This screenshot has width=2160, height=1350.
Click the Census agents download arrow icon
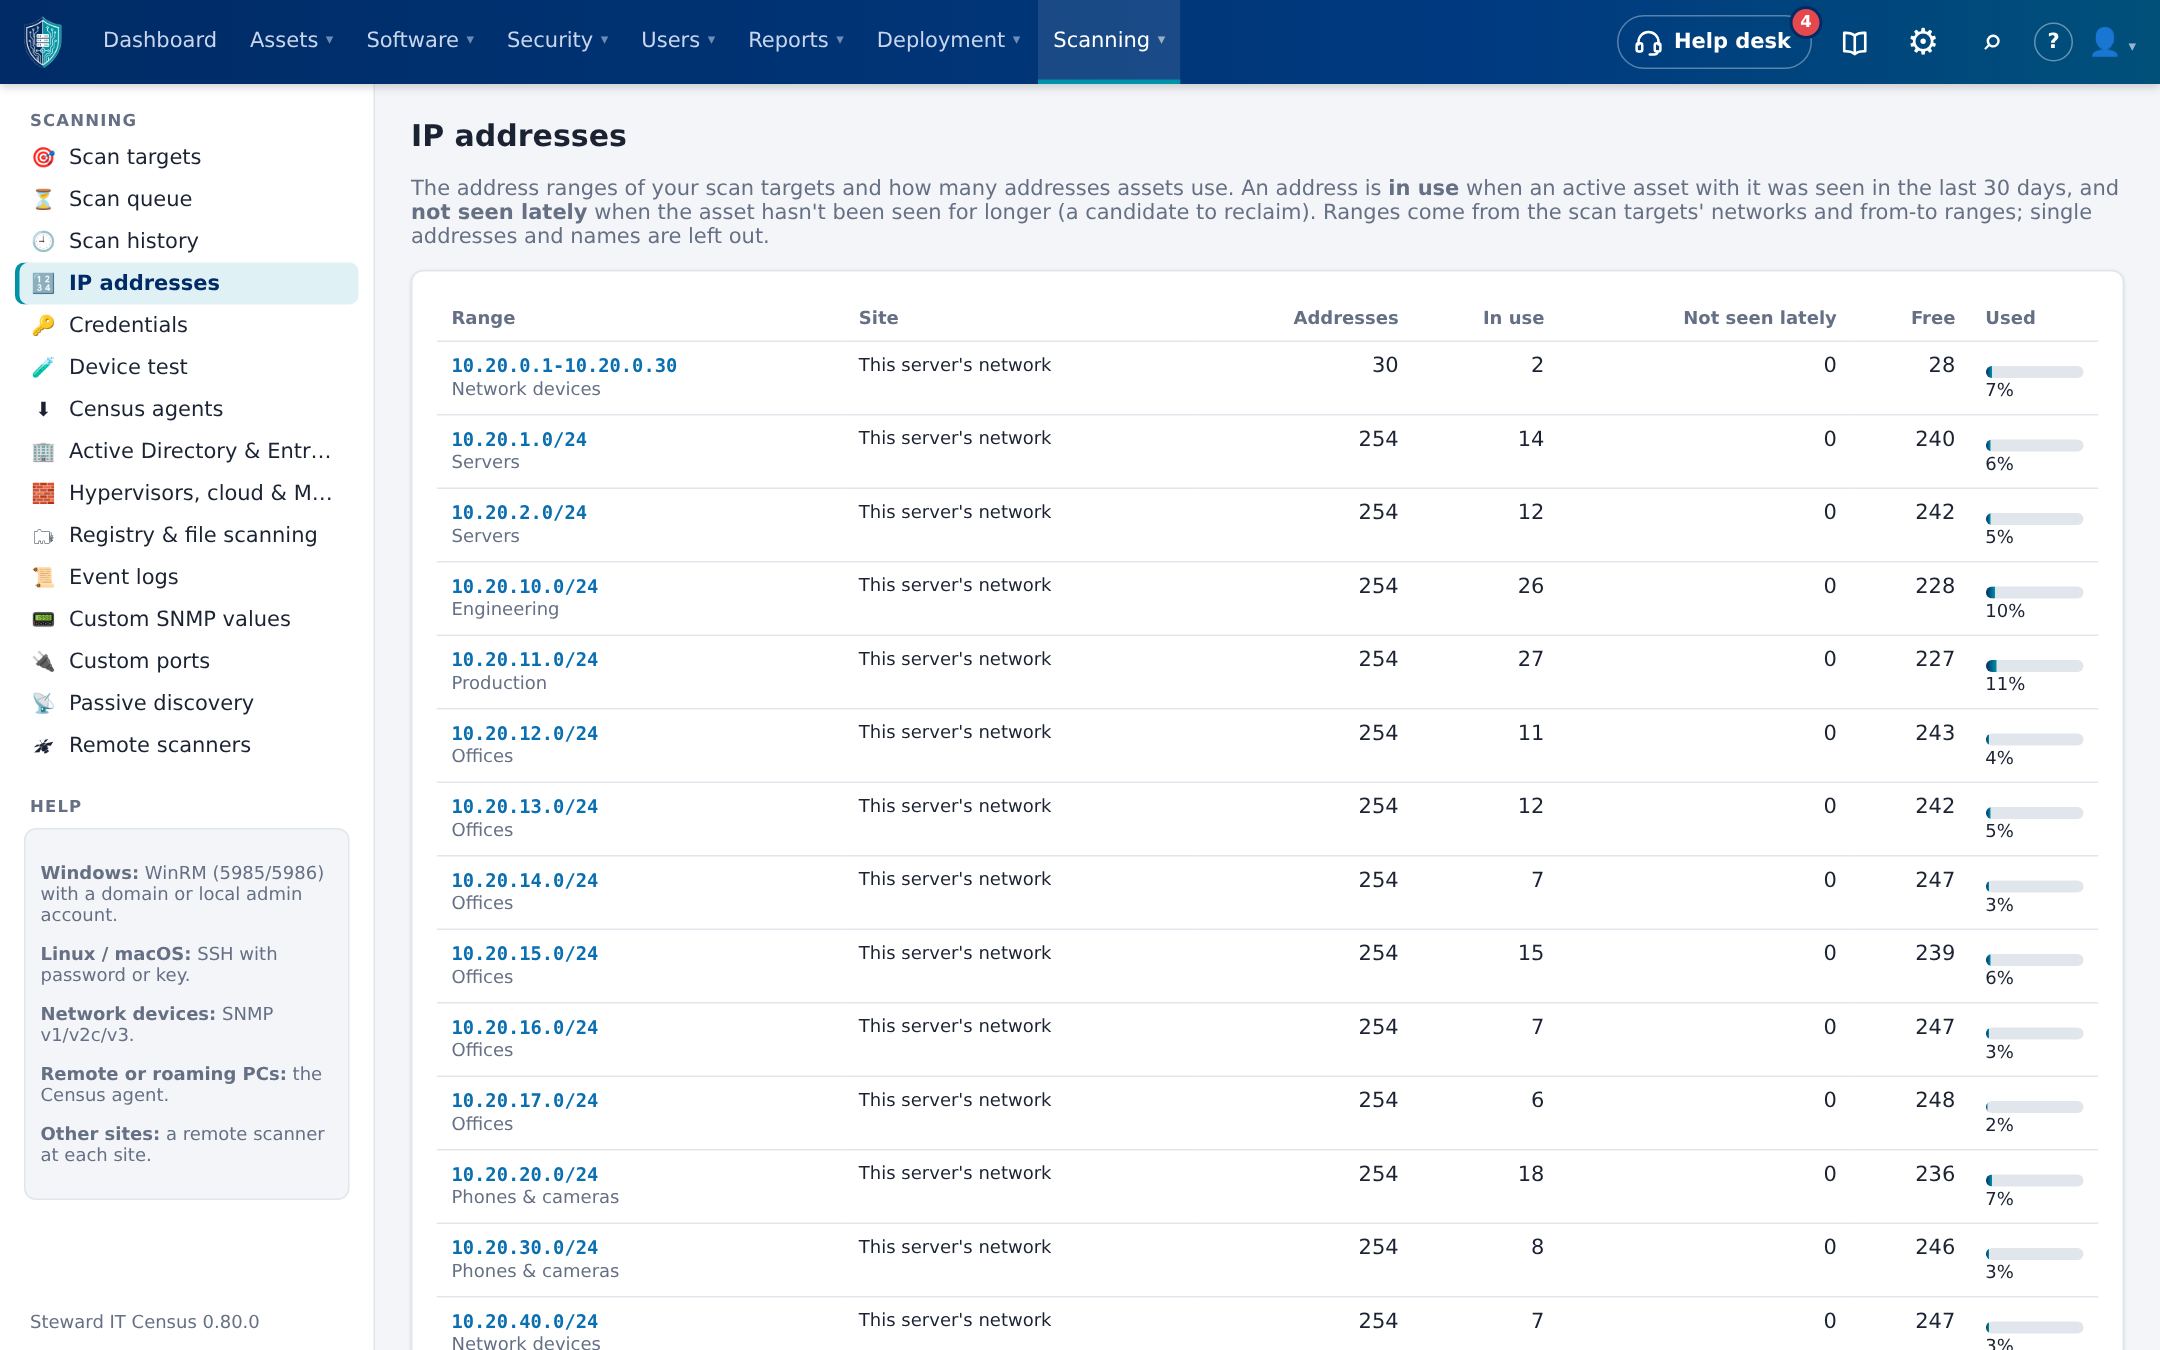point(43,409)
